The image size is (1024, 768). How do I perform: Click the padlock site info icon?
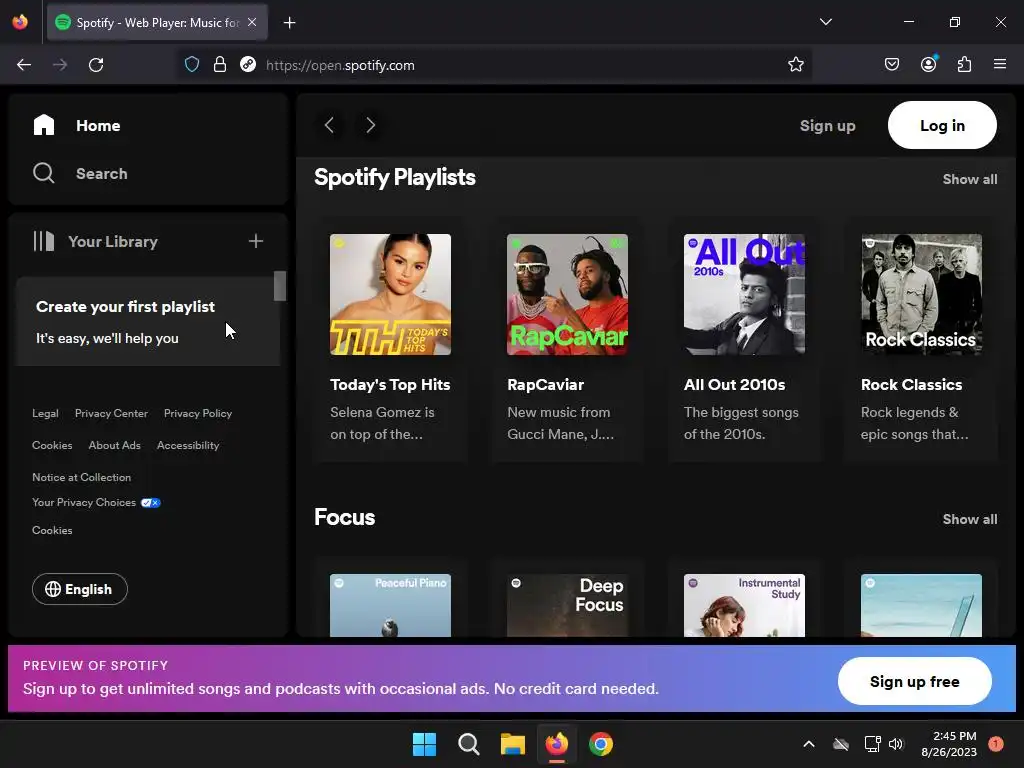(220, 65)
